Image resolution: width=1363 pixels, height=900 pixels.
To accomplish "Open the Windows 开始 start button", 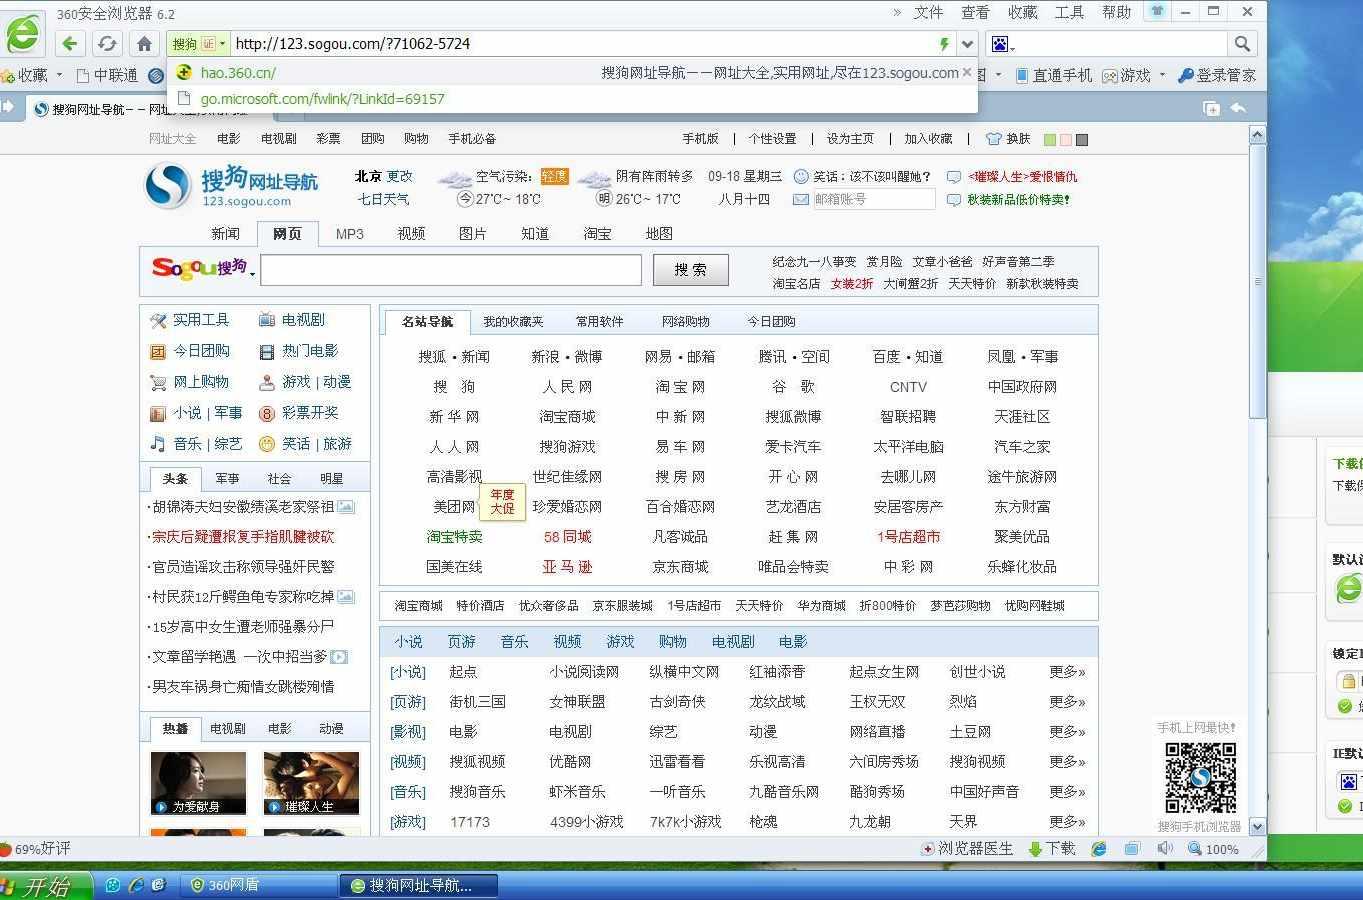I will (45, 886).
